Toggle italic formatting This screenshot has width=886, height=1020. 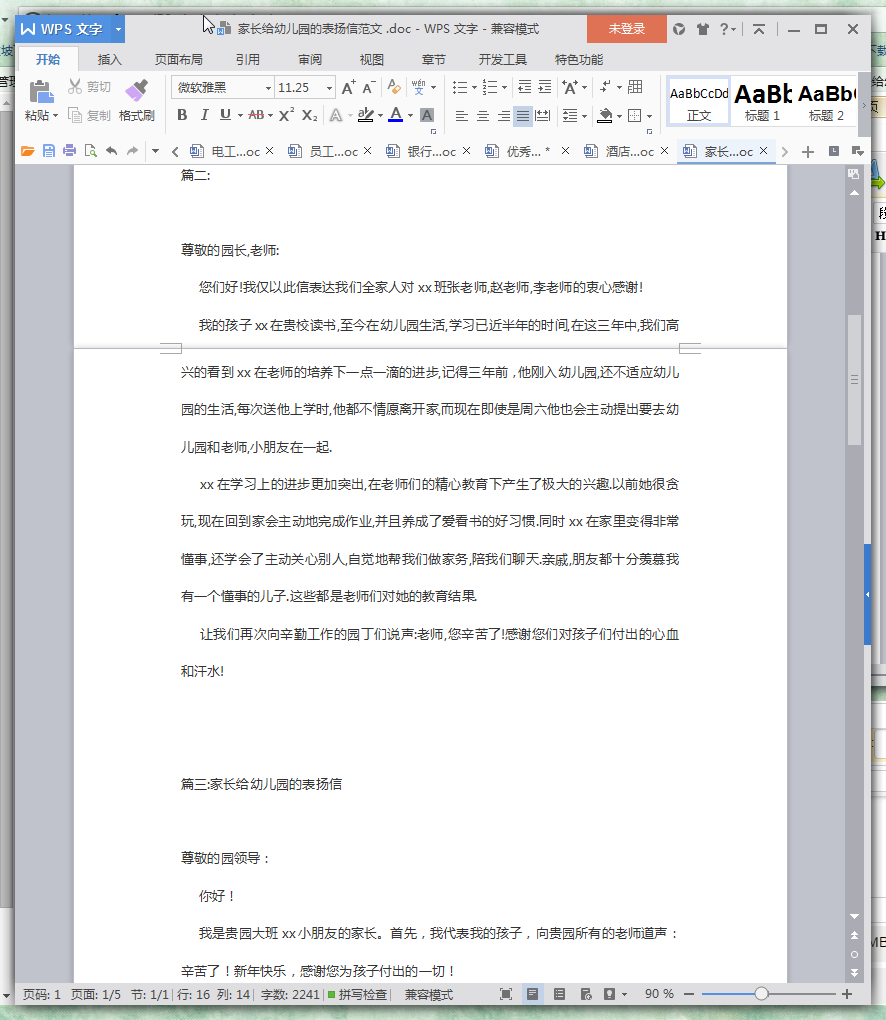[x=204, y=115]
